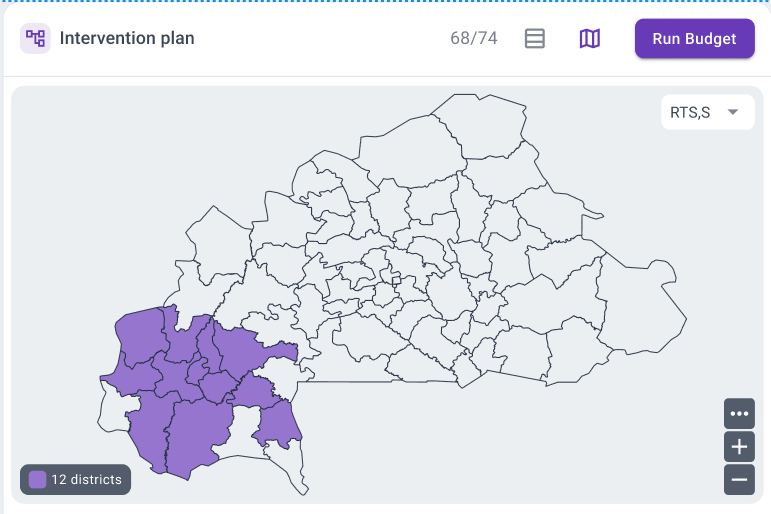
Task: Click the purple legend color swatch
Action: (x=37, y=480)
